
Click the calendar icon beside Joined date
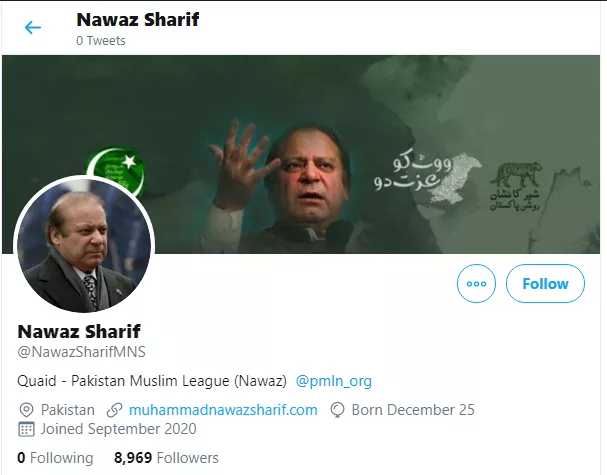tap(26, 429)
